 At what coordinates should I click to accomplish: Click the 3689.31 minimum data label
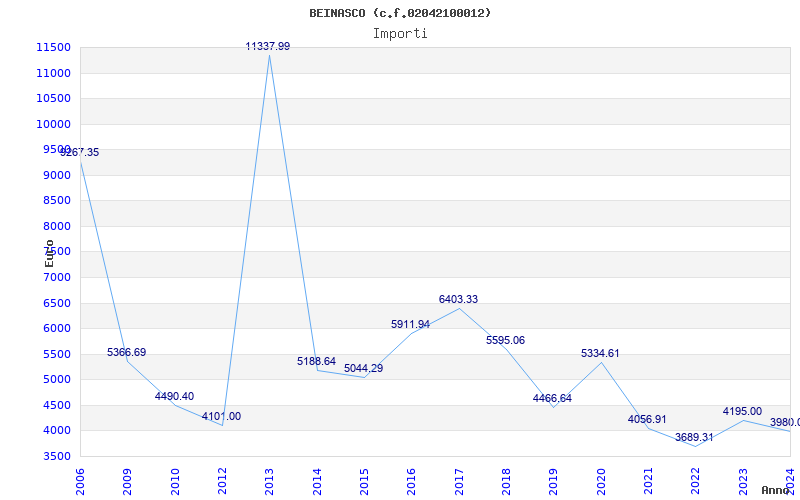coord(694,437)
